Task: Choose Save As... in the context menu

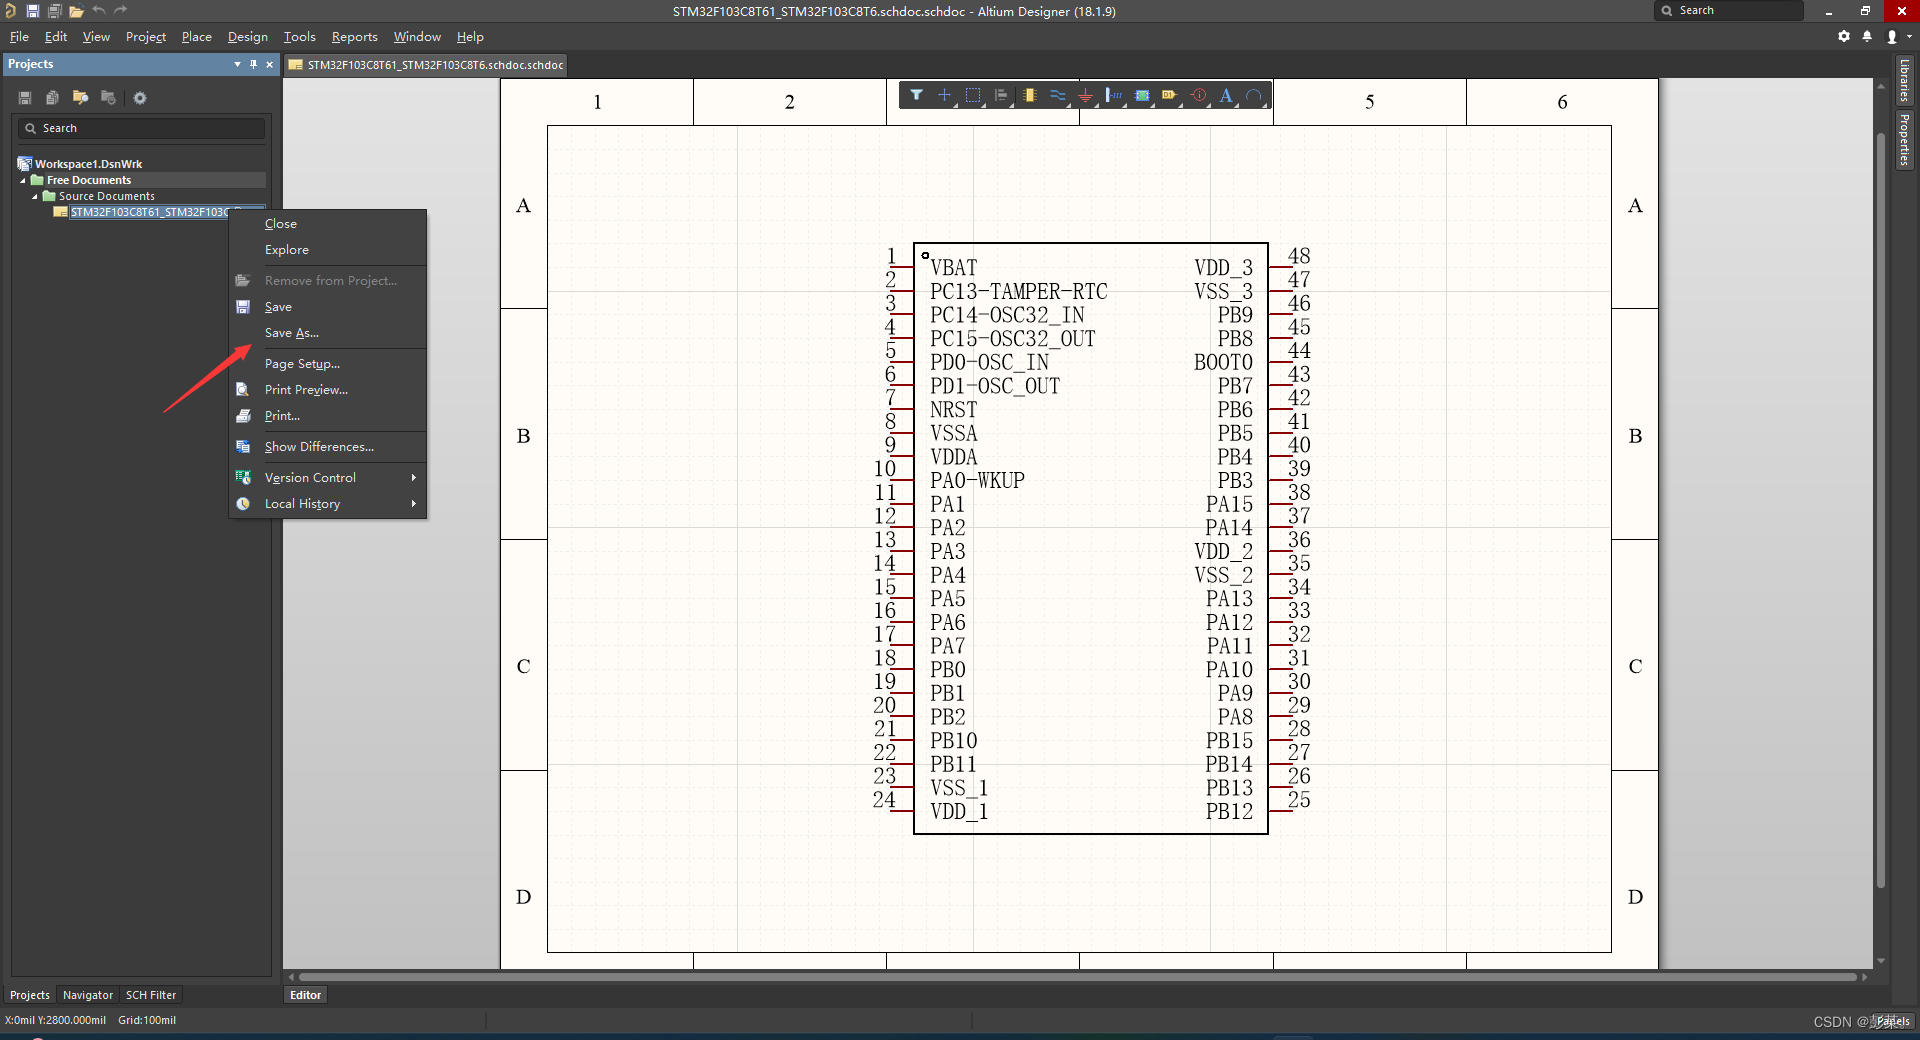Action: coord(328,333)
